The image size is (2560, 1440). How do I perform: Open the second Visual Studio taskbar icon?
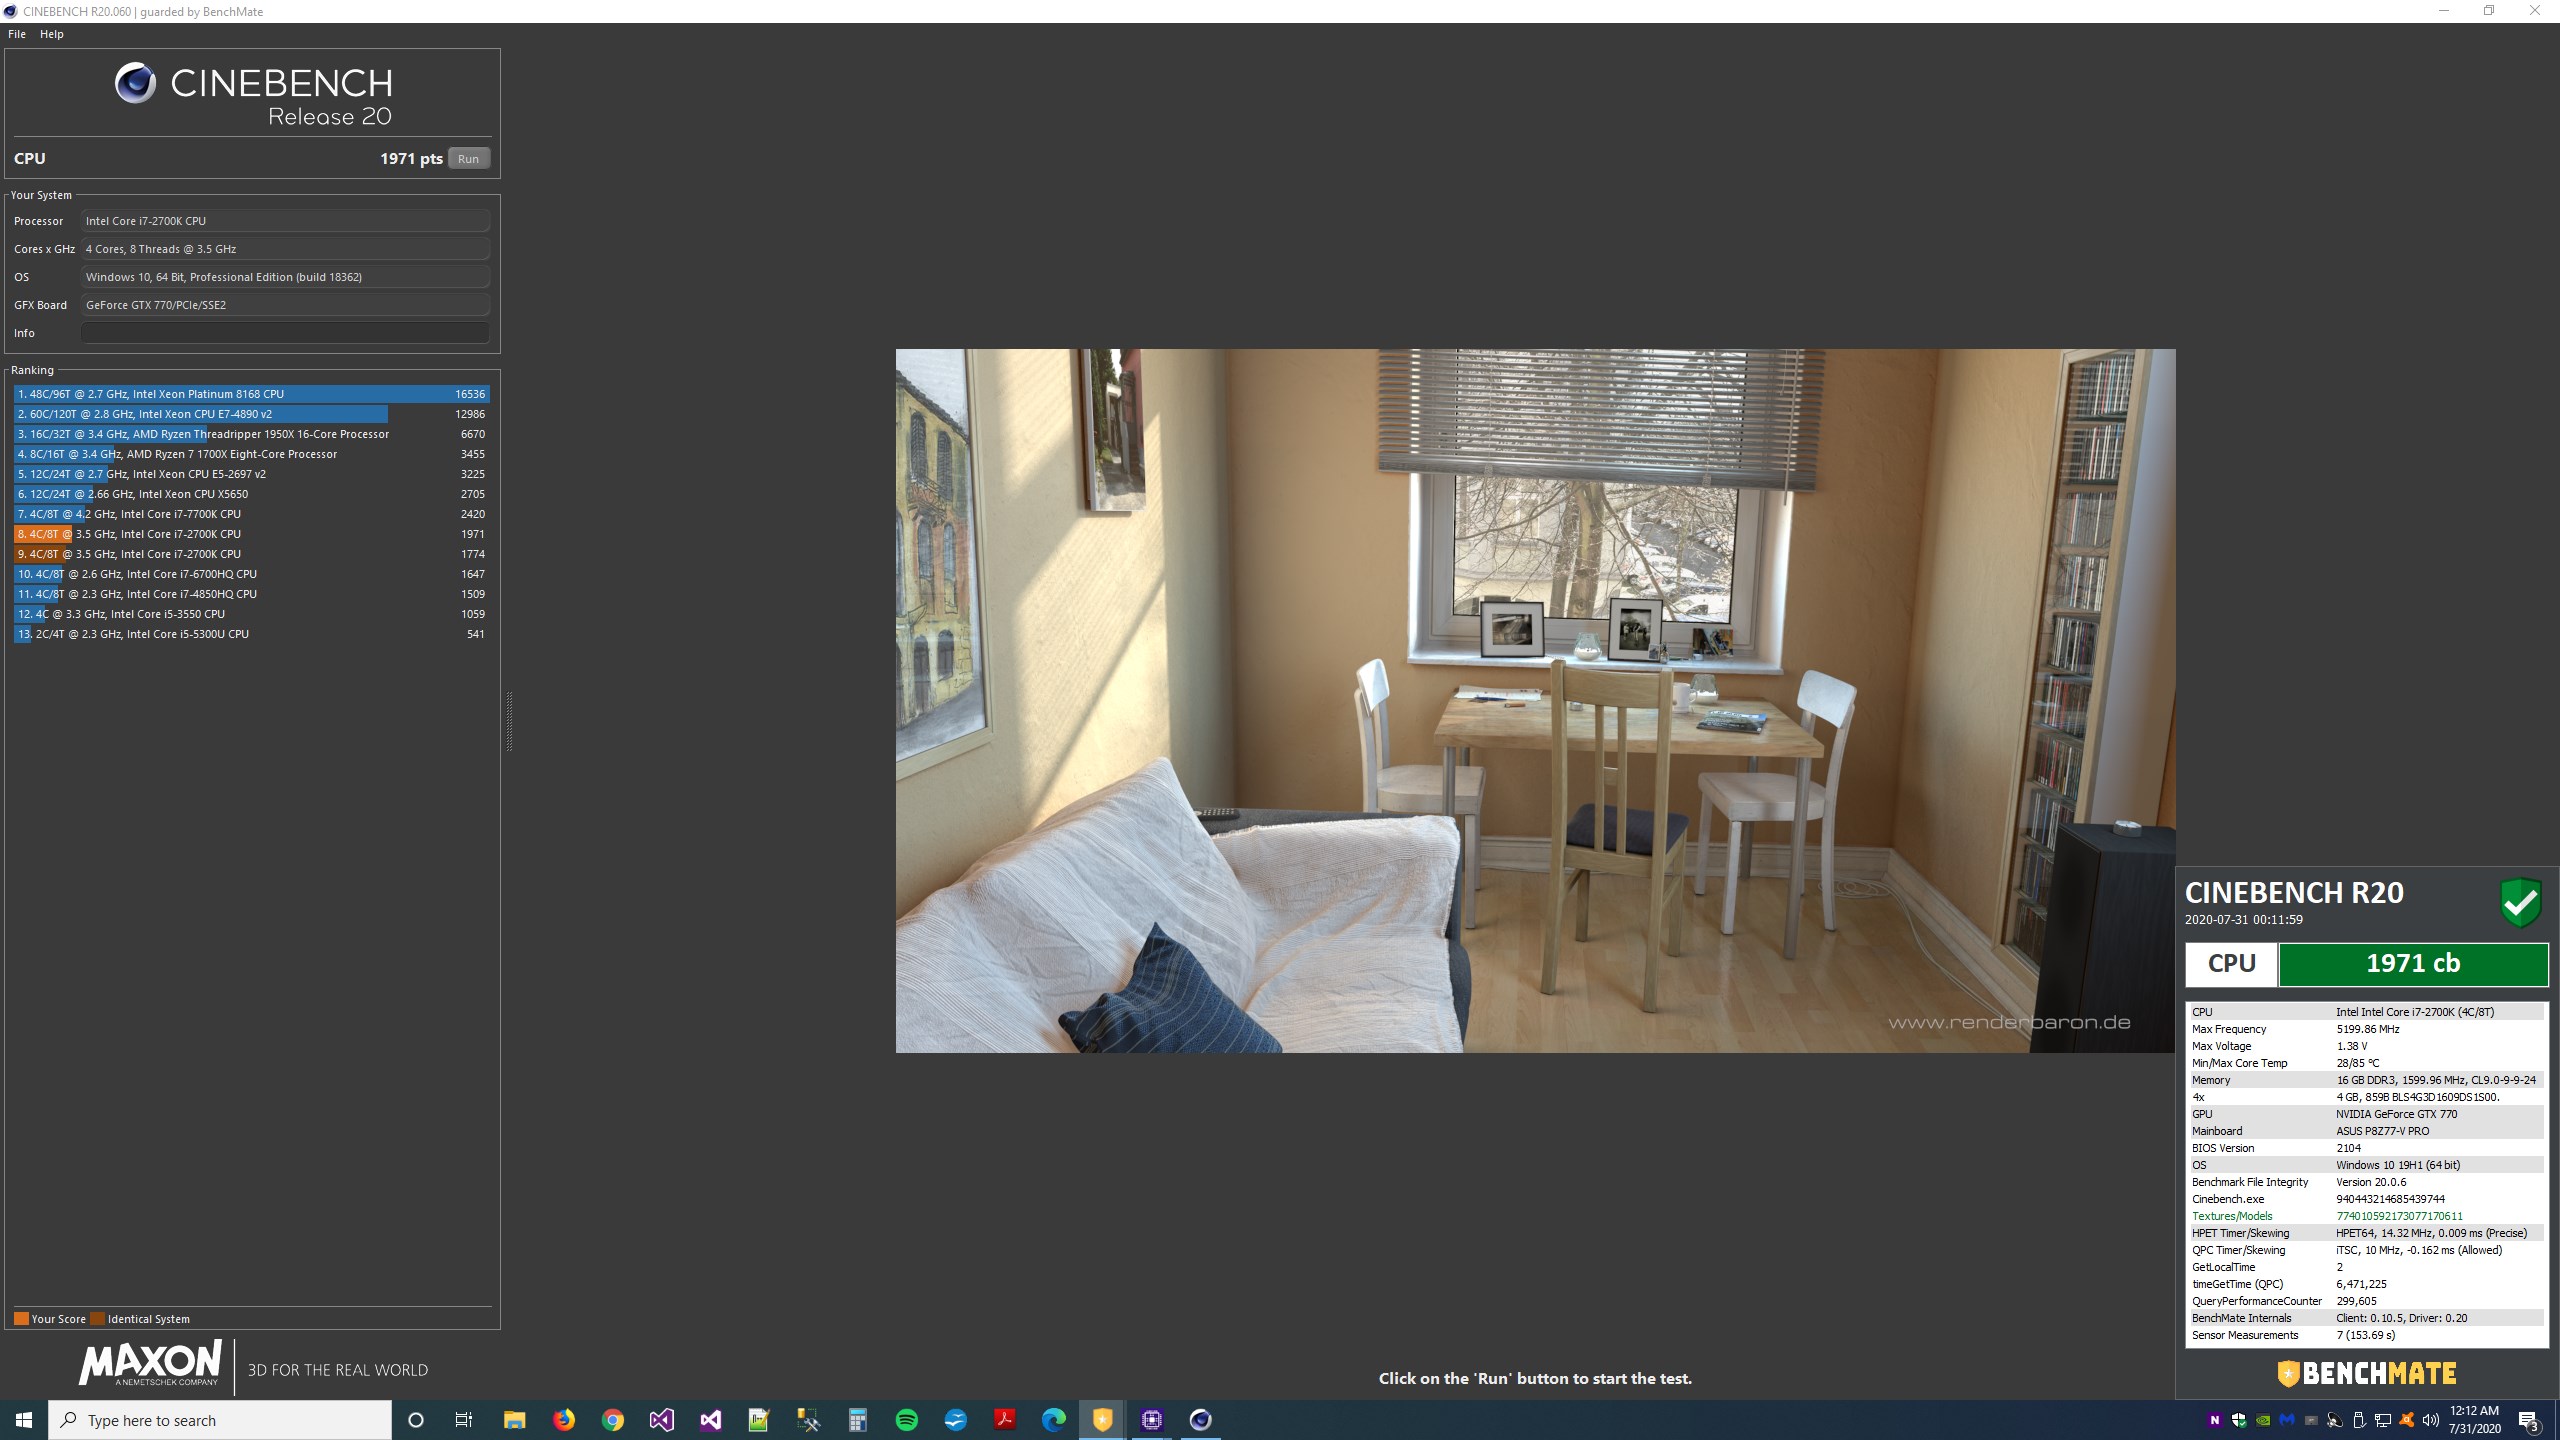click(711, 1420)
